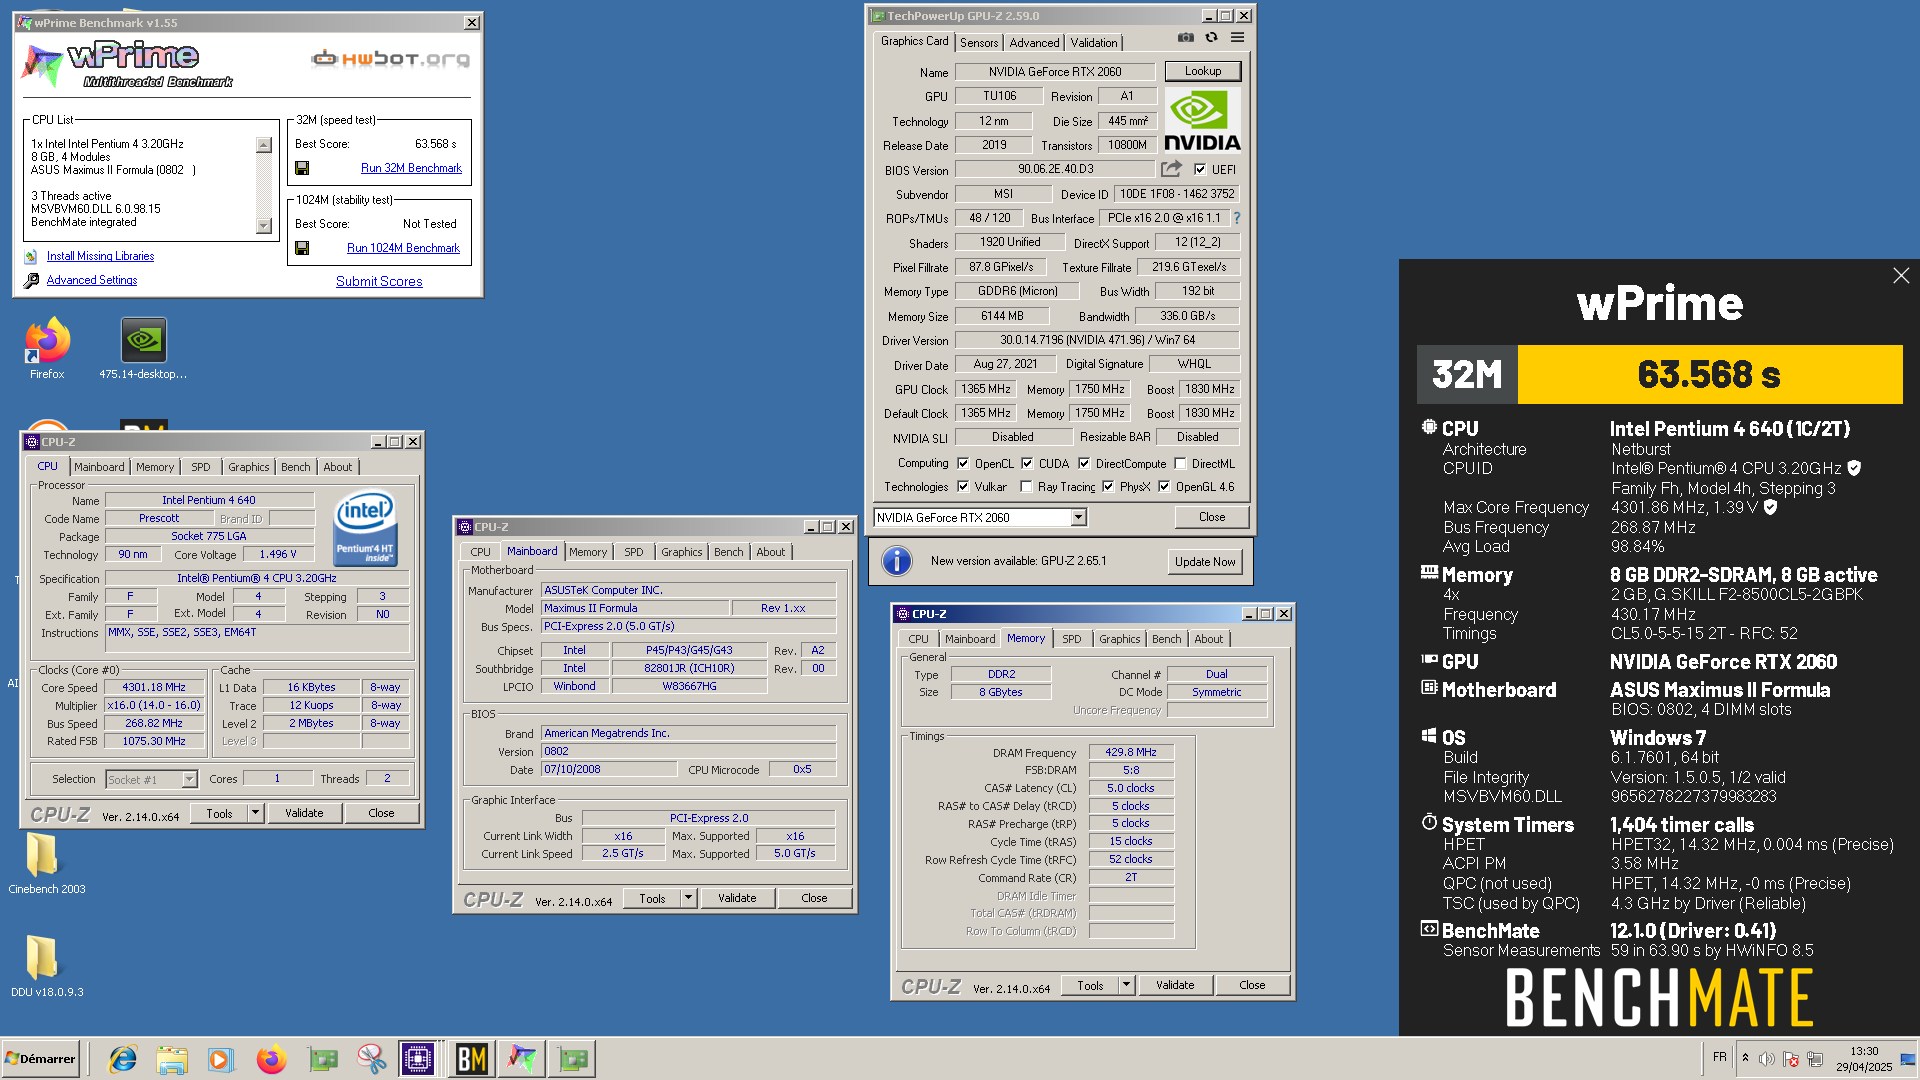Click the verified shield icon next to CPUID
The width and height of the screenshot is (1920, 1080).
[1854, 468]
